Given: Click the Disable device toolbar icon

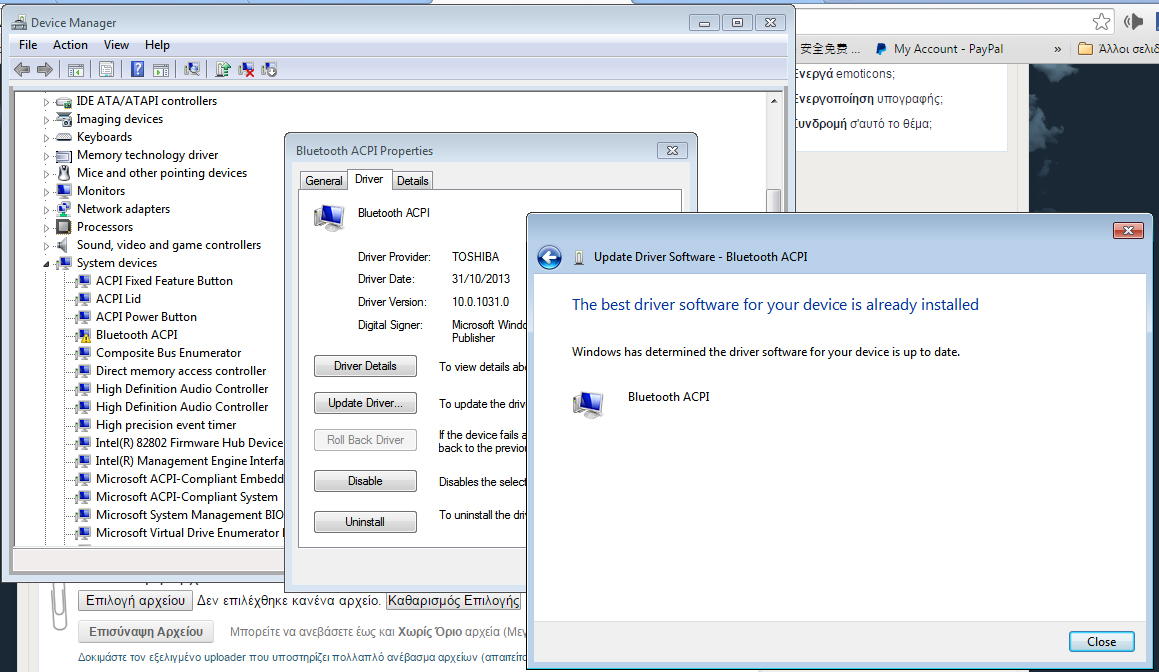Looking at the screenshot, I should tap(269, 69).
